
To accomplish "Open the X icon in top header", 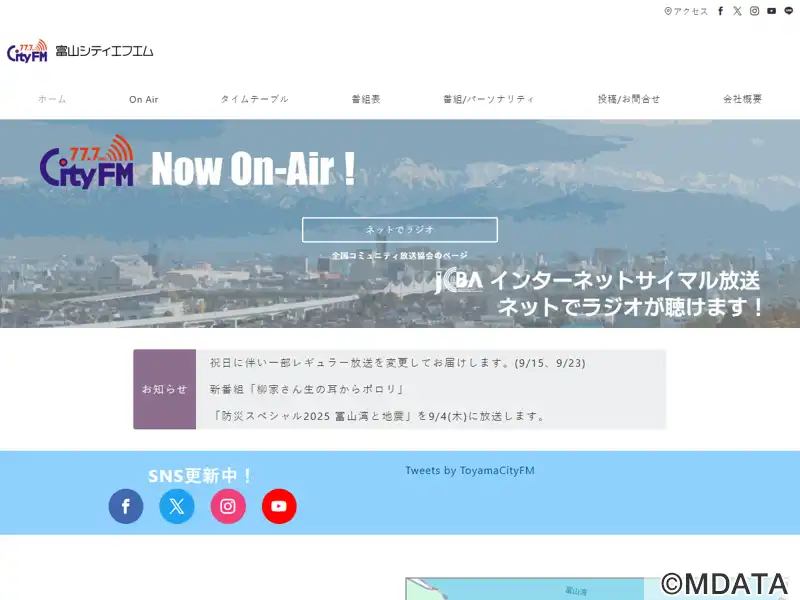I will pyautogui.click(x=737, y=11).
